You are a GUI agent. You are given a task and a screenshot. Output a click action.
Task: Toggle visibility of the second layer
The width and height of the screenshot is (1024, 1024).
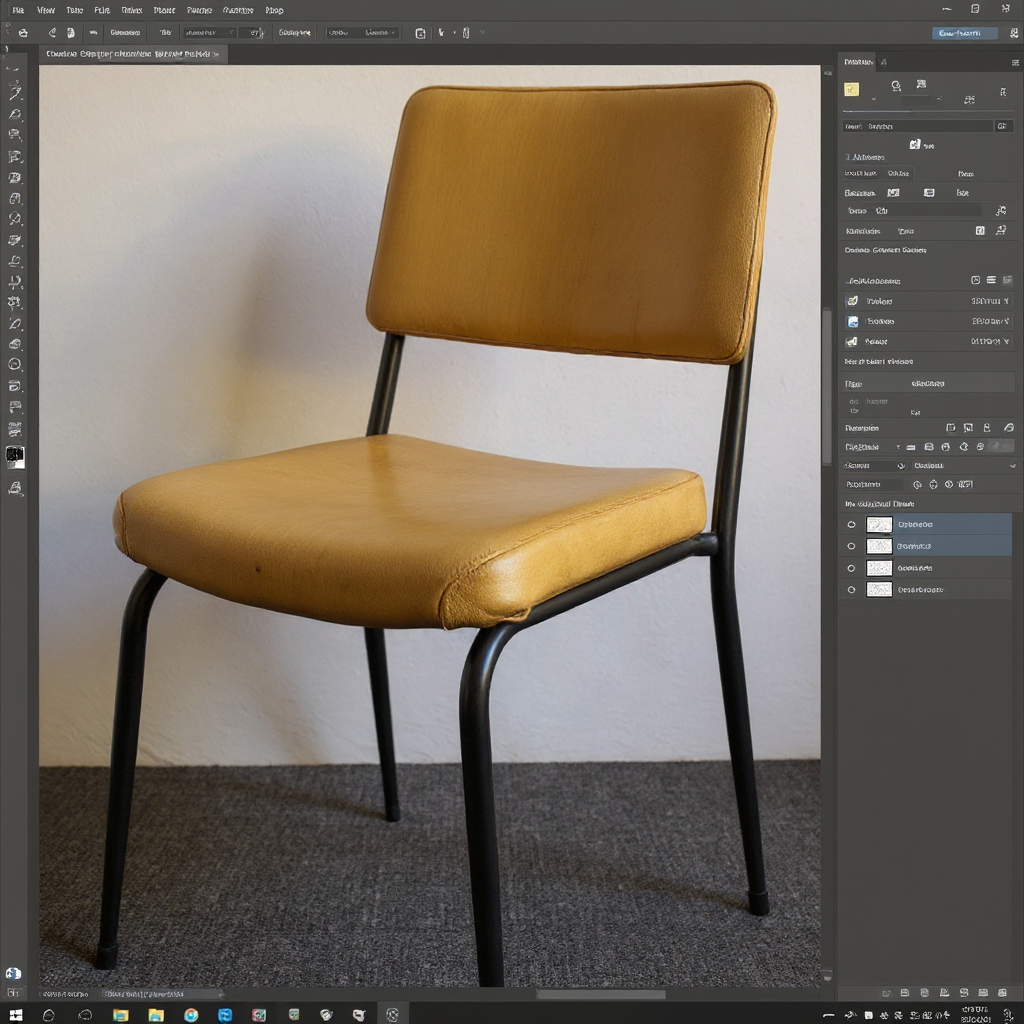click(x=852, y=546)
